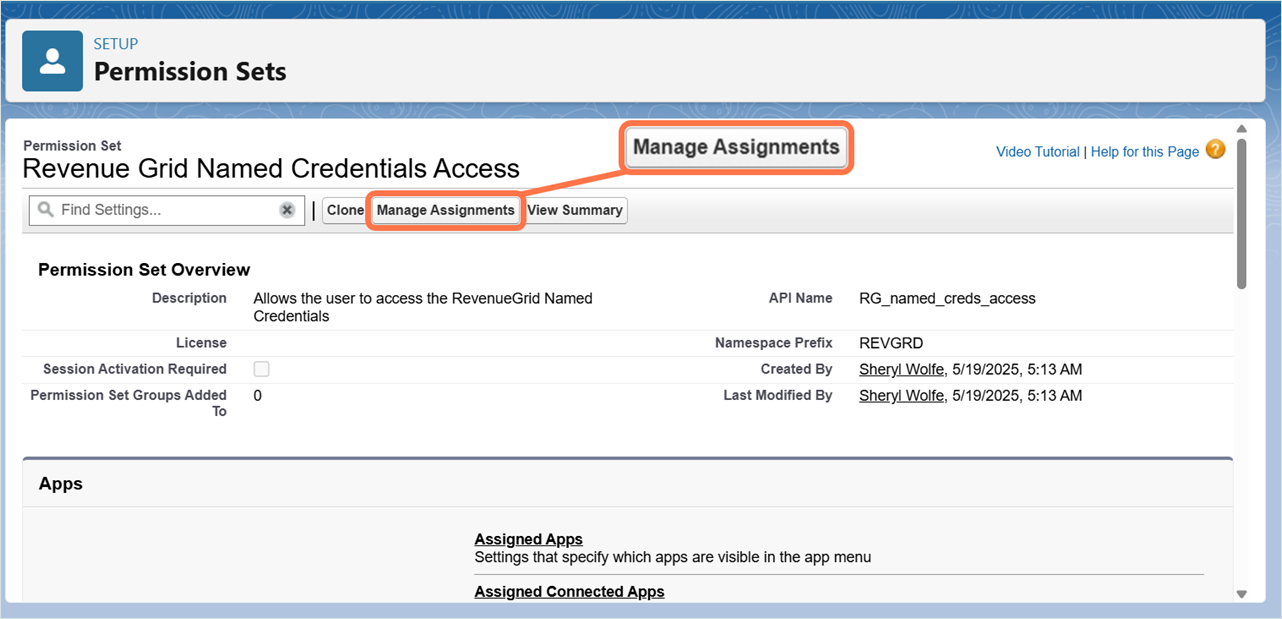Click the View Summary button
1282x619 pixels.
point(575,210)
